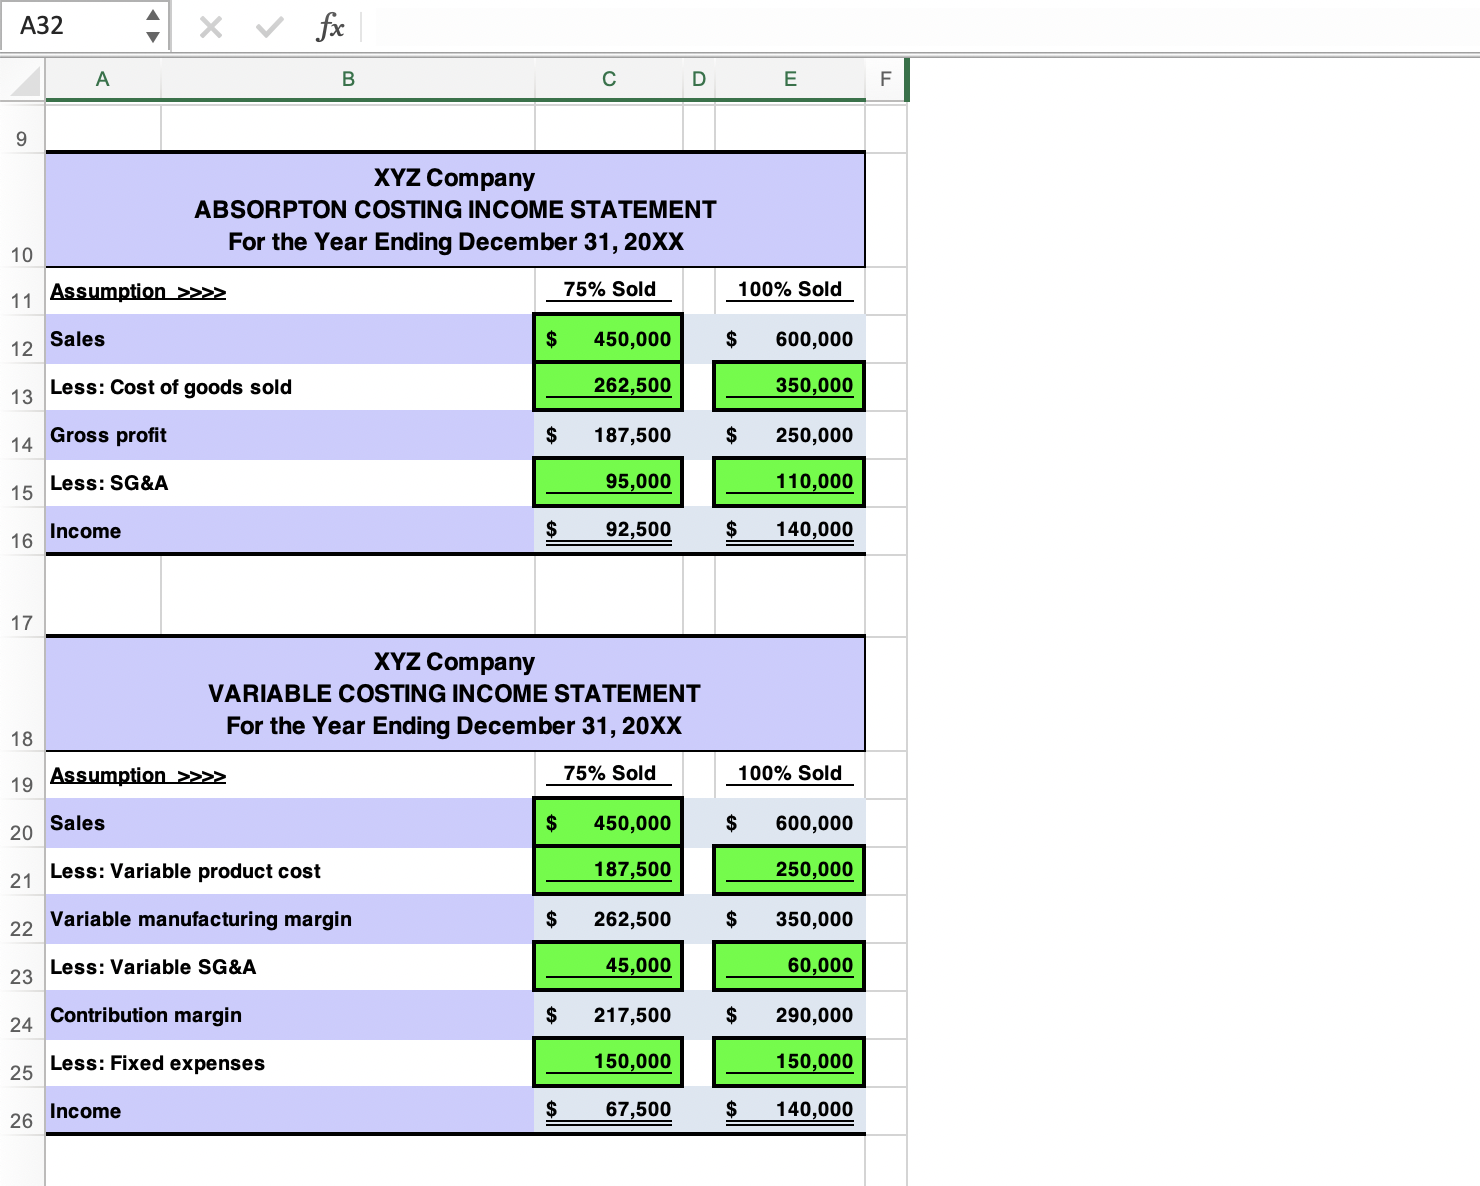Select column C header
The height and width of the screenshot is (1186, 1480).
point(608,79)
